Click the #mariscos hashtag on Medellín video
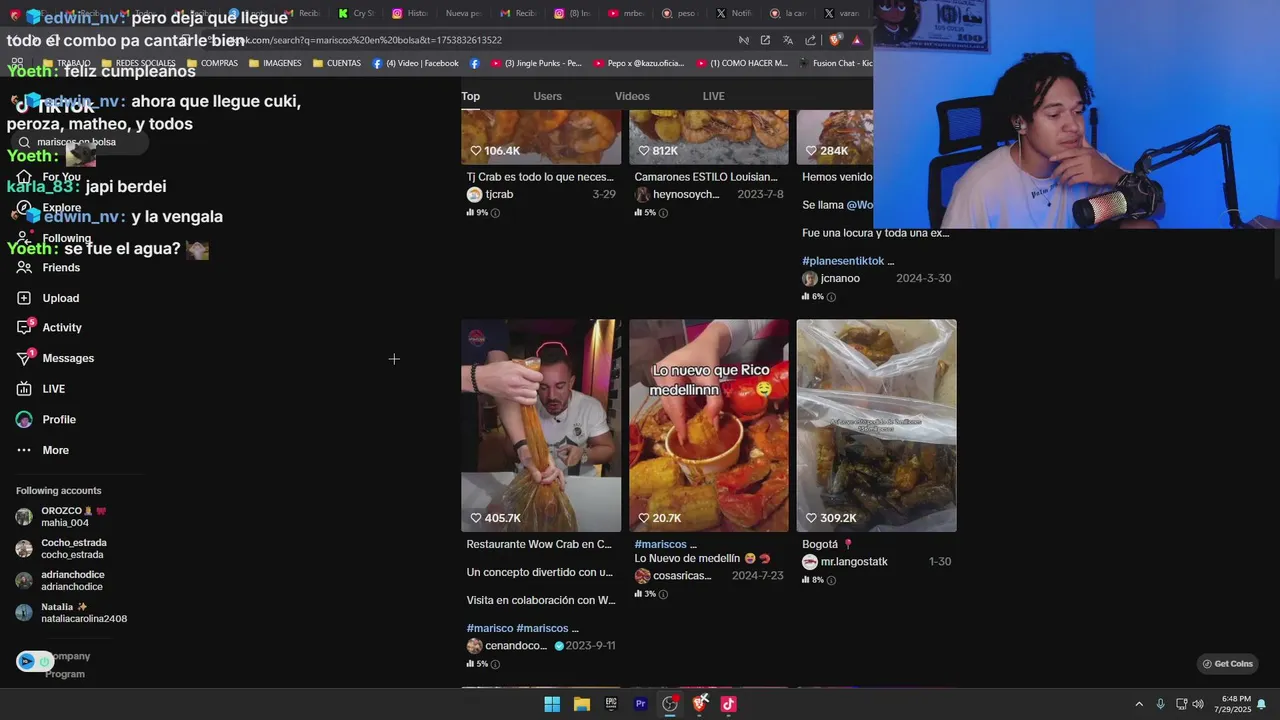 660,544
